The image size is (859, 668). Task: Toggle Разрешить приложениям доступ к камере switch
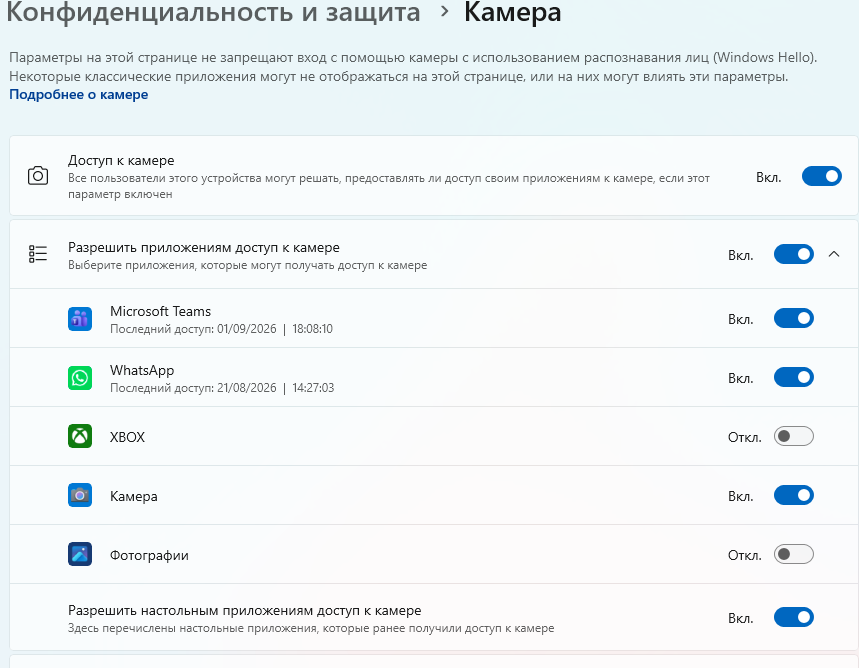[x=793, y=254]
